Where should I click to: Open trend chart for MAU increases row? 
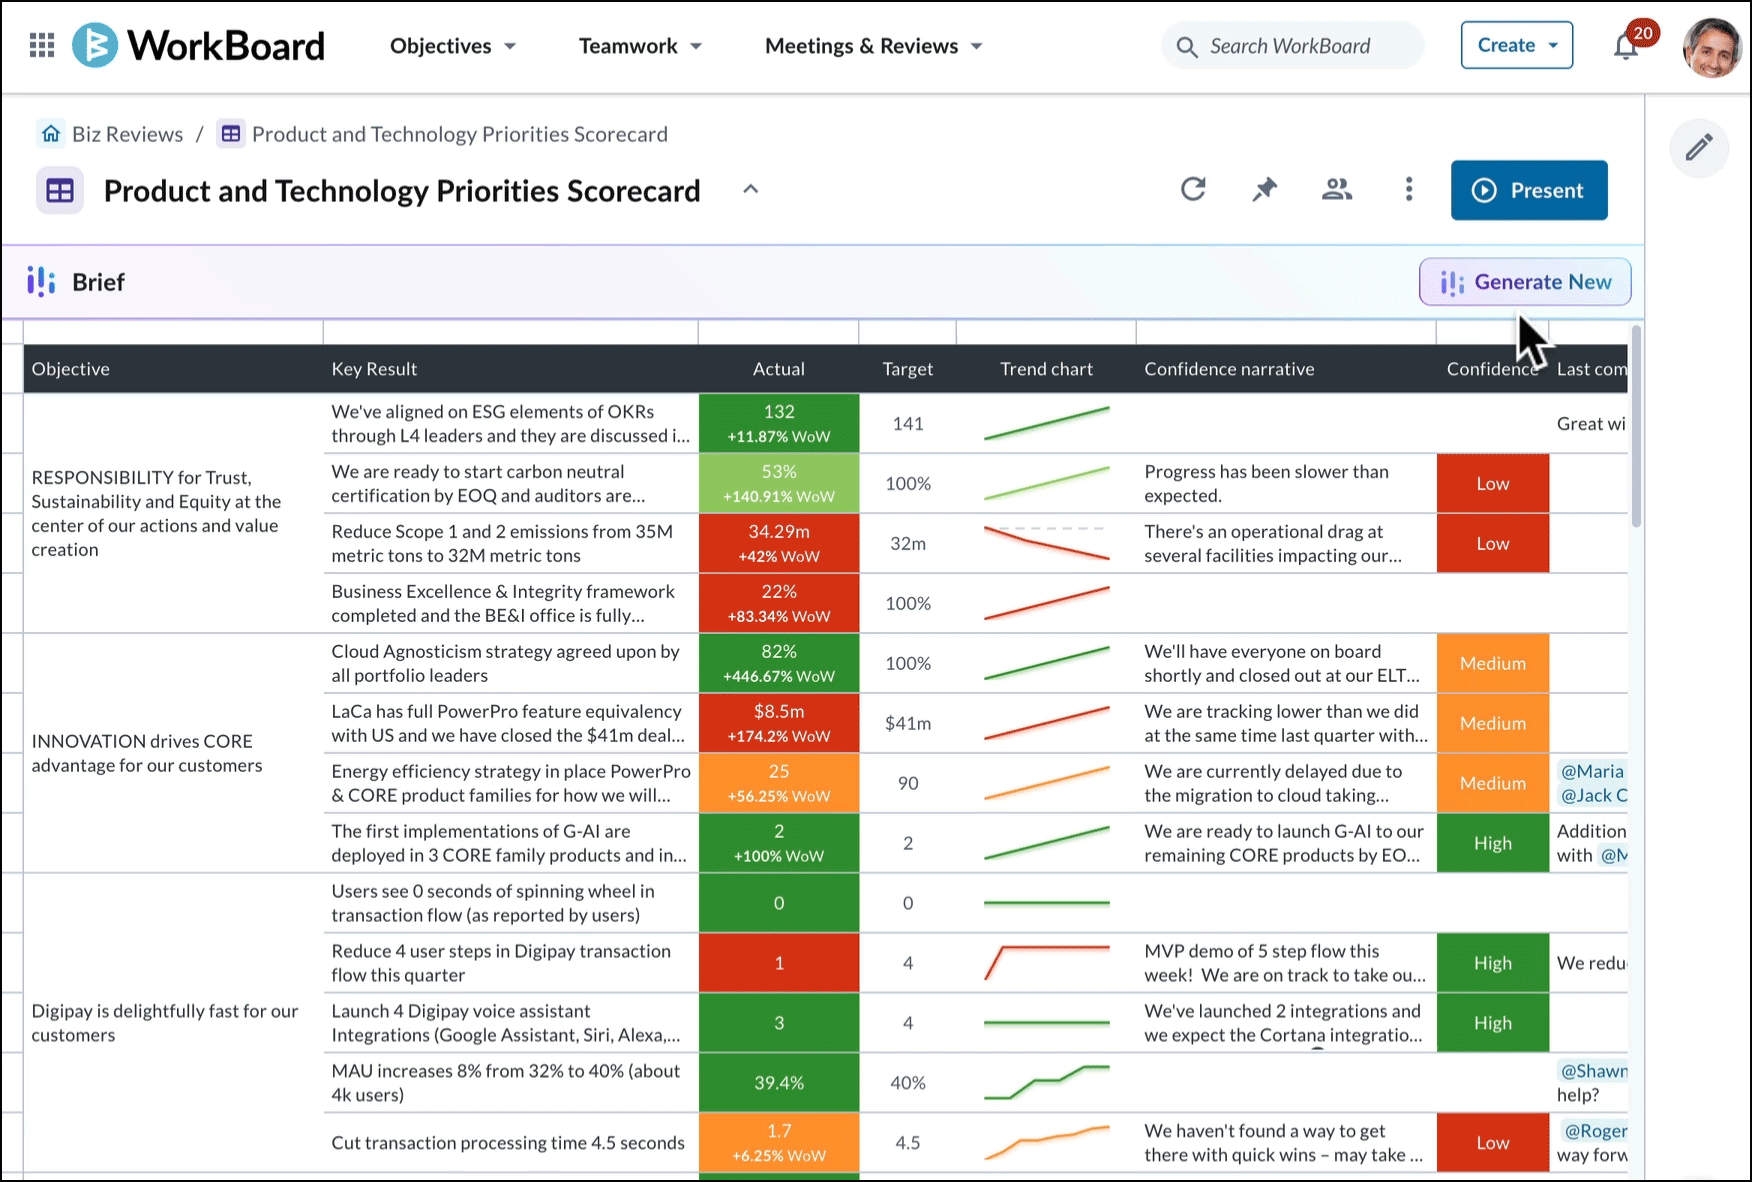(x=1046, y=1083)
